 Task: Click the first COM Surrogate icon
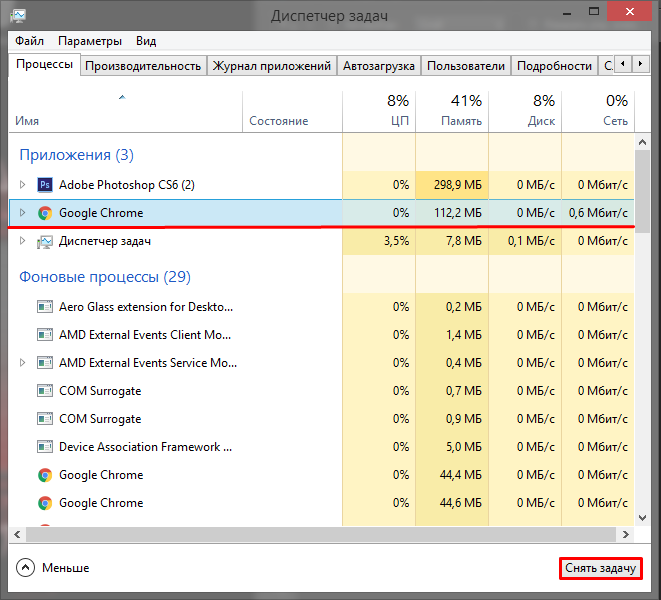[x=44, y=391]
